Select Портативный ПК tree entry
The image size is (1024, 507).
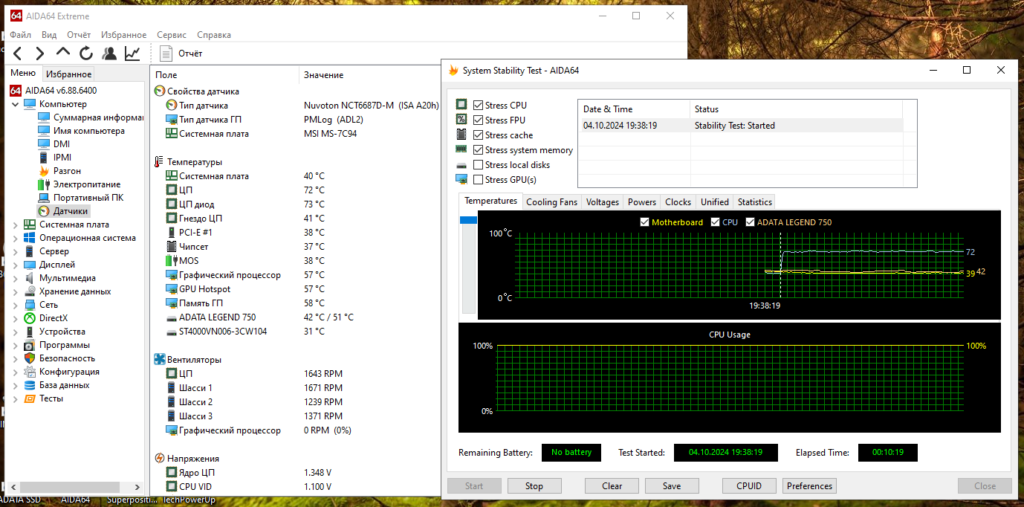(88, 197)
